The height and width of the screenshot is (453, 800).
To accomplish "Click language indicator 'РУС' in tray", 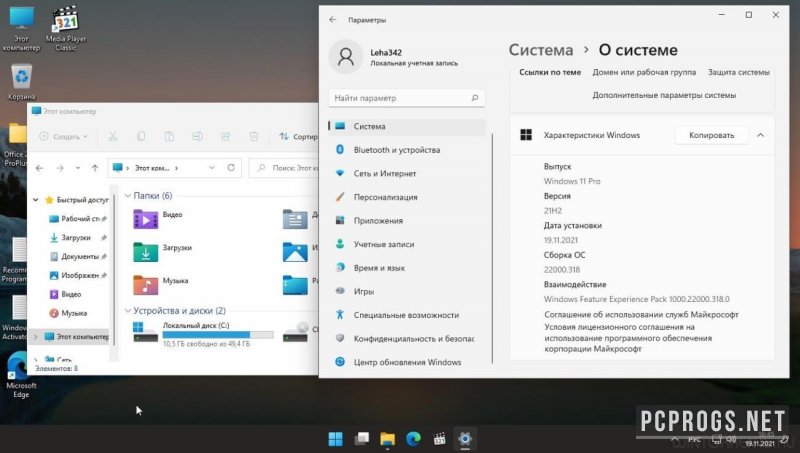I will pyautogui.click(x=694, y=439).
